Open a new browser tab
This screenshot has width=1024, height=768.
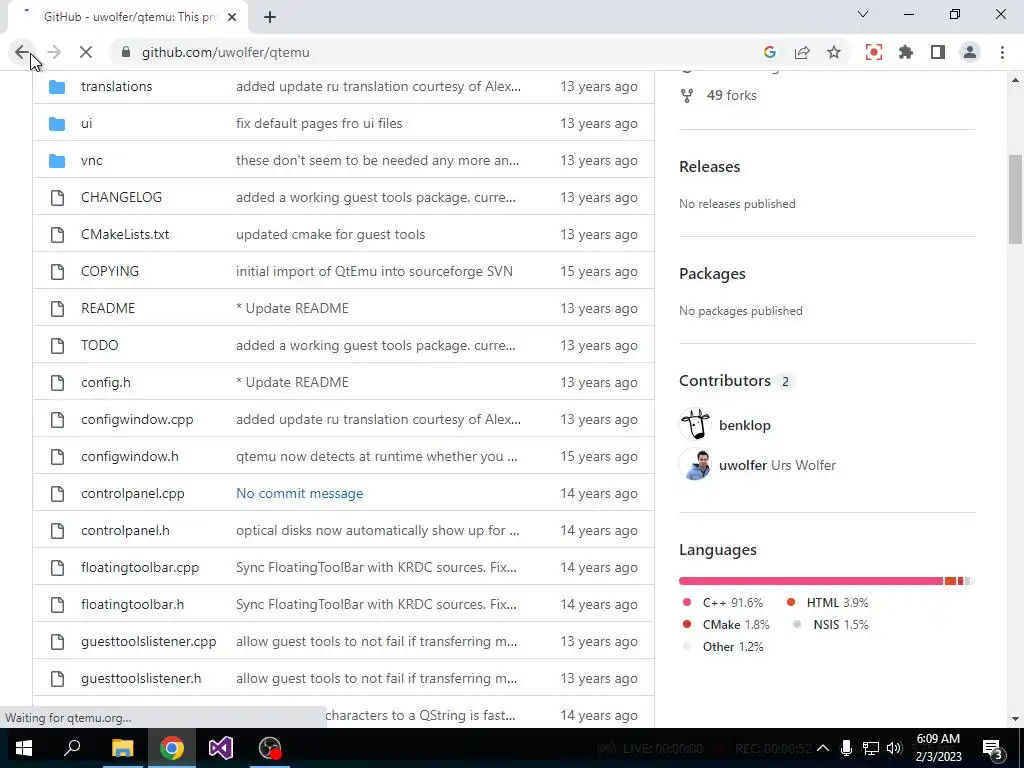click(270, 17)
